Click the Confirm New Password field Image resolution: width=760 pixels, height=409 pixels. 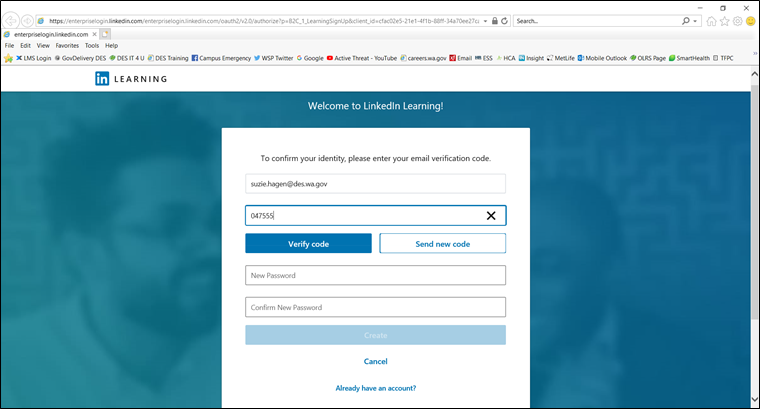pos(376,307)
